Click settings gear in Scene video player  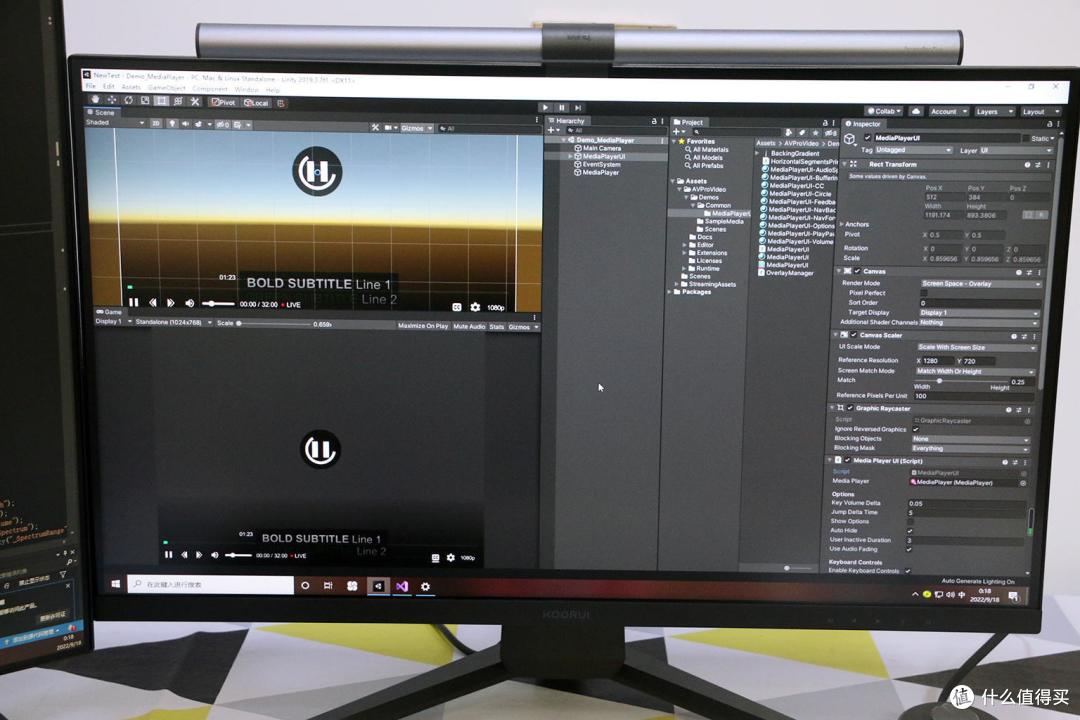(475, 307)
